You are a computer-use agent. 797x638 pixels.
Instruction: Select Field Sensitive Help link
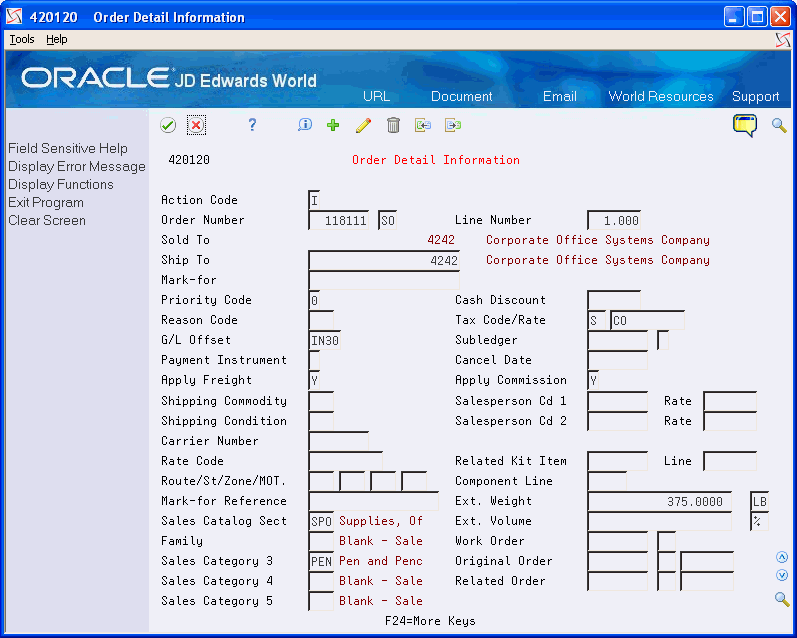(68, 148)
